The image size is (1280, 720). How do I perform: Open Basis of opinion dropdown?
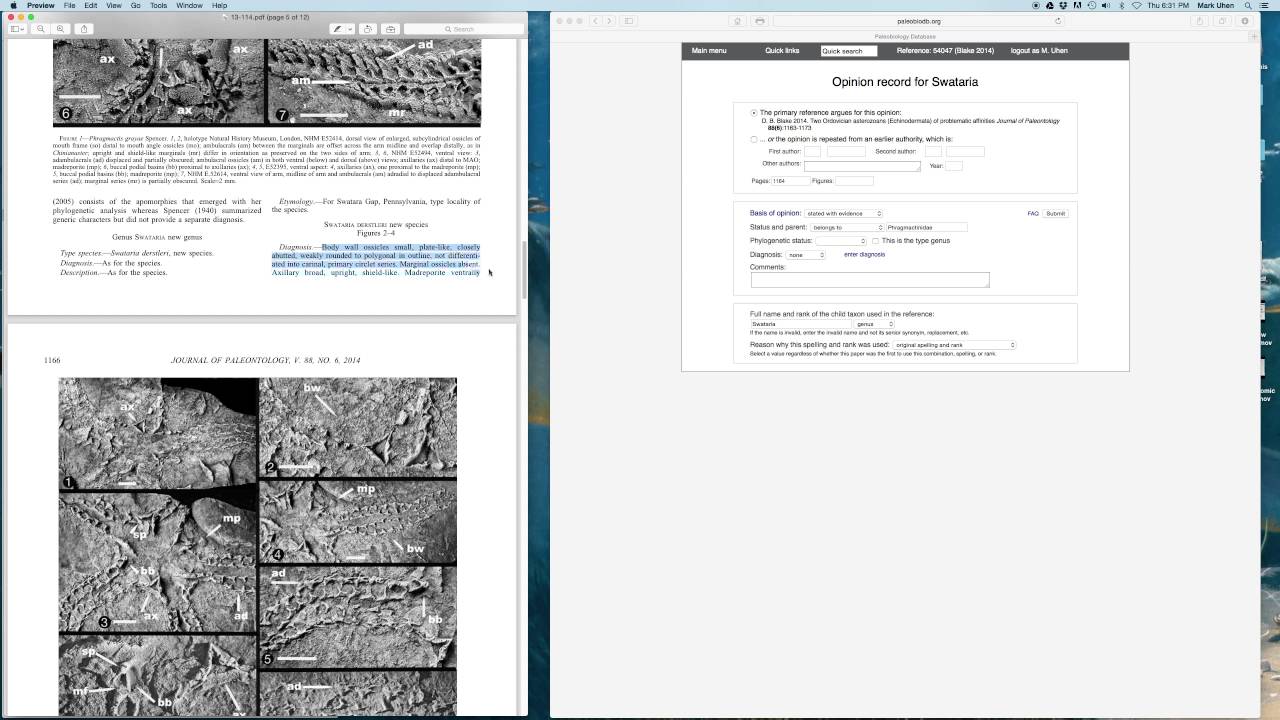click(844, 213)
